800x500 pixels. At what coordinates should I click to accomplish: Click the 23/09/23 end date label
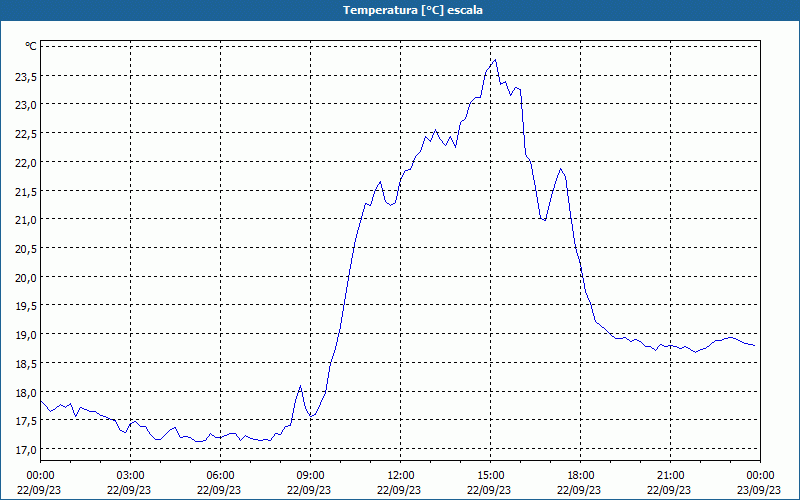click(760, 490)
